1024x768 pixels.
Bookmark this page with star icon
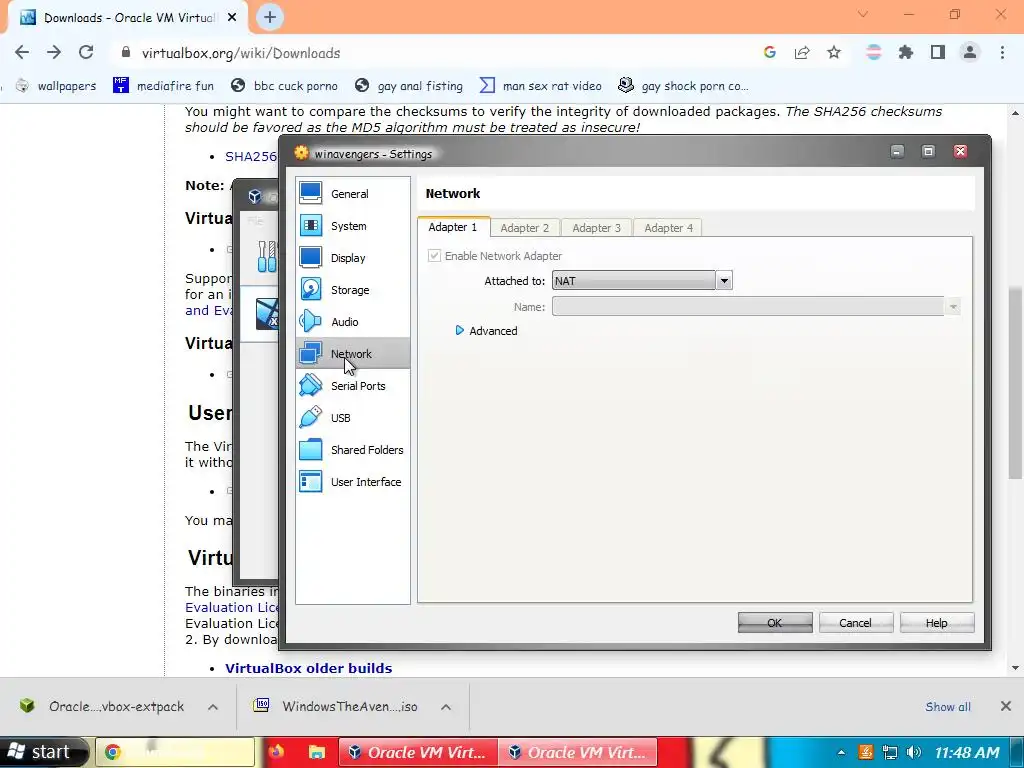pyautogui.click(x=833, y=52)
